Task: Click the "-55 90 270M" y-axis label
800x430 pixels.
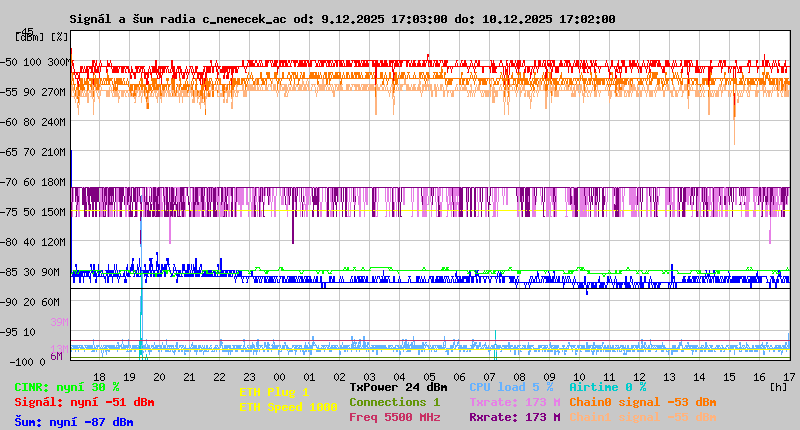Action: click(x=35, y=92)
